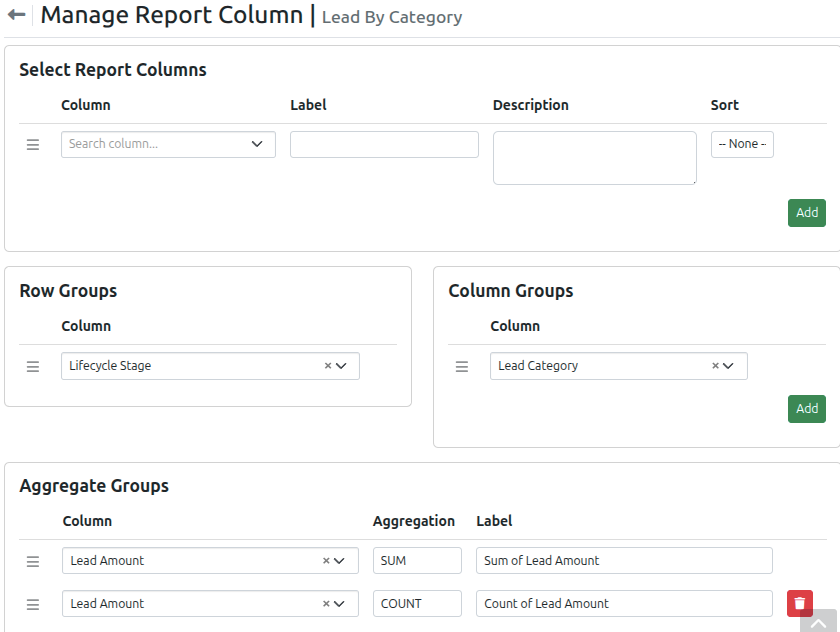840x632 pixels.
Task: Click the Column Groups heading
Action: click(x=511, y=291)
